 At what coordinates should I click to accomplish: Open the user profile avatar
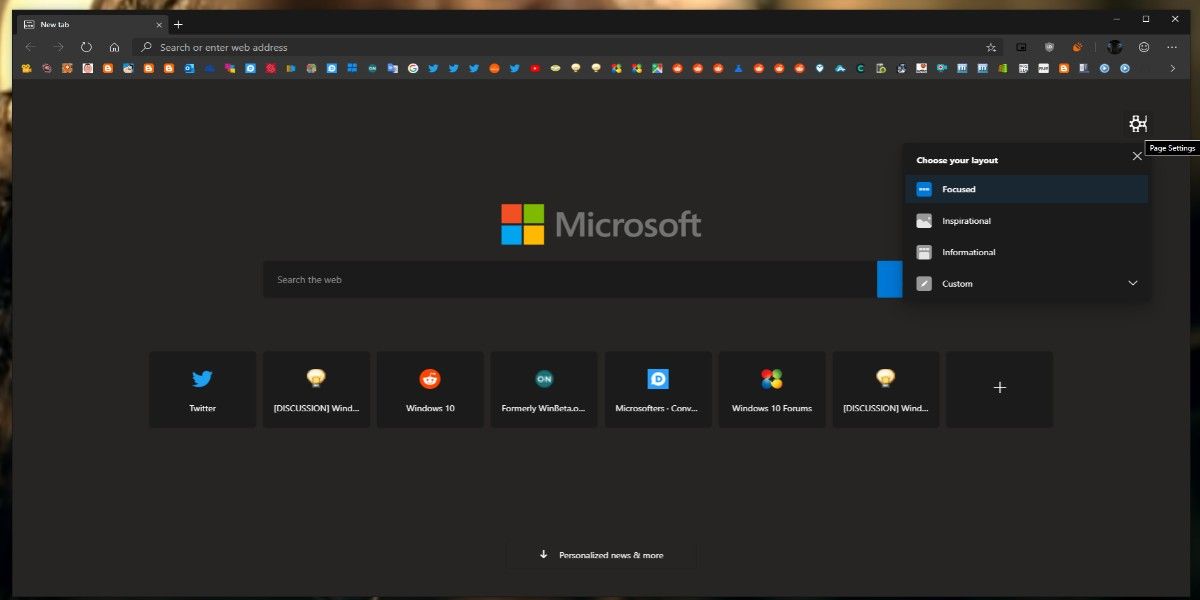pyautogui.click(x=1114, y=47)
